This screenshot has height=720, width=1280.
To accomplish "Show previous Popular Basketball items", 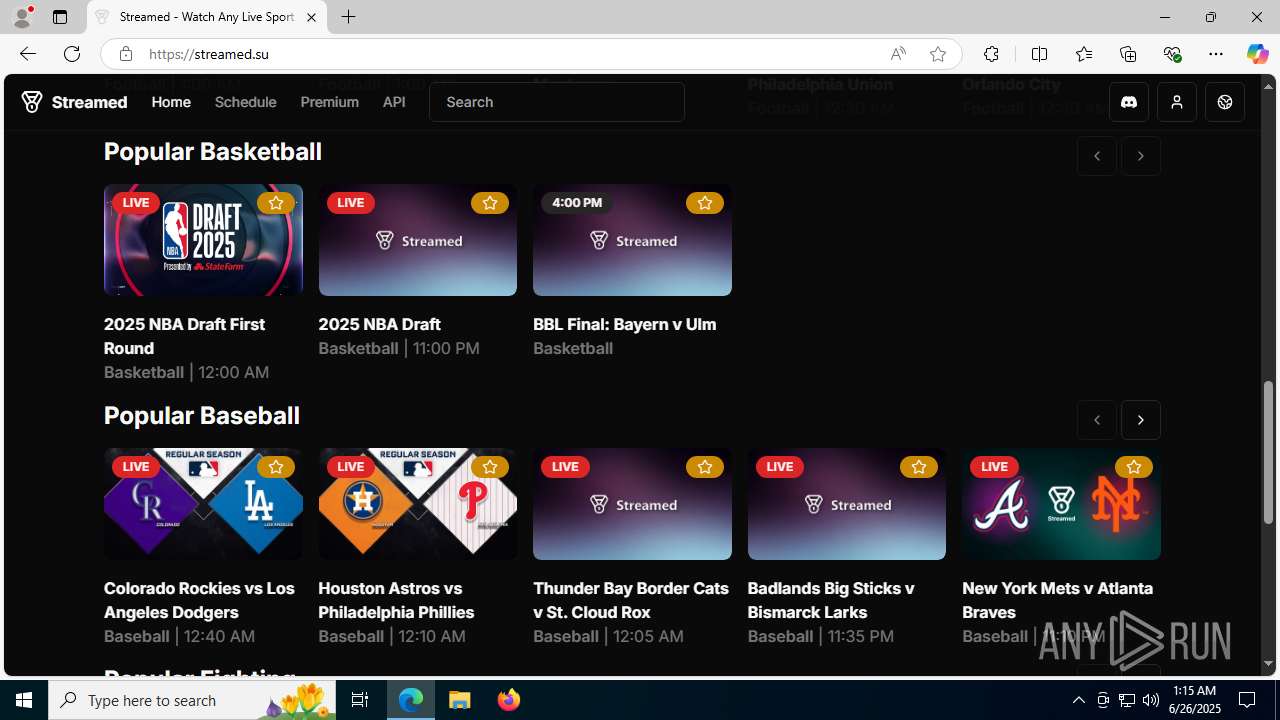I will [1097, 156].
